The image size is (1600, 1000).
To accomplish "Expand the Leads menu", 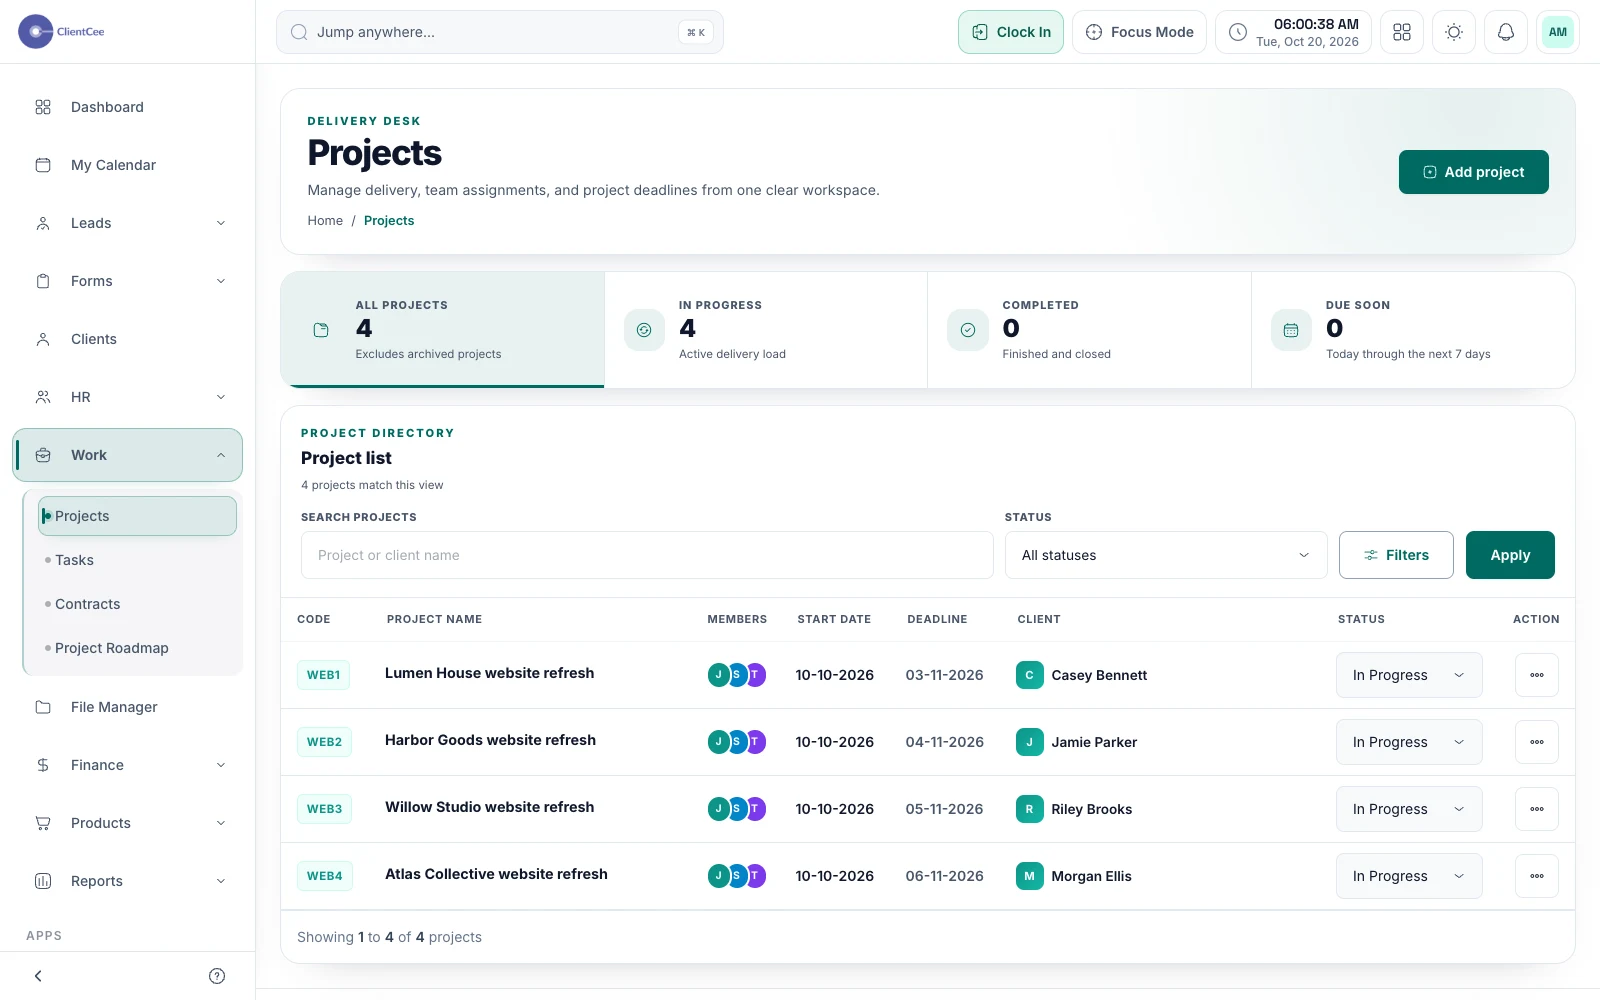I will coord(128,223).
